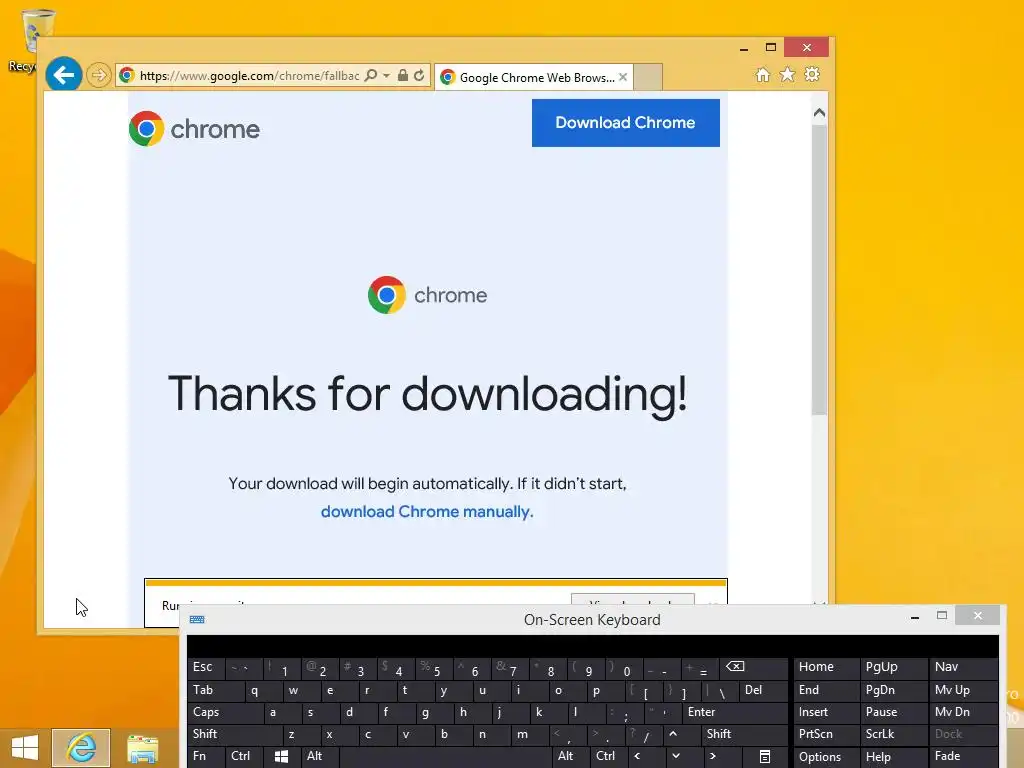This screenshot has height=768, width=1024.
Task: Open IE Tools gear icon
Action: tap(812, 74)
